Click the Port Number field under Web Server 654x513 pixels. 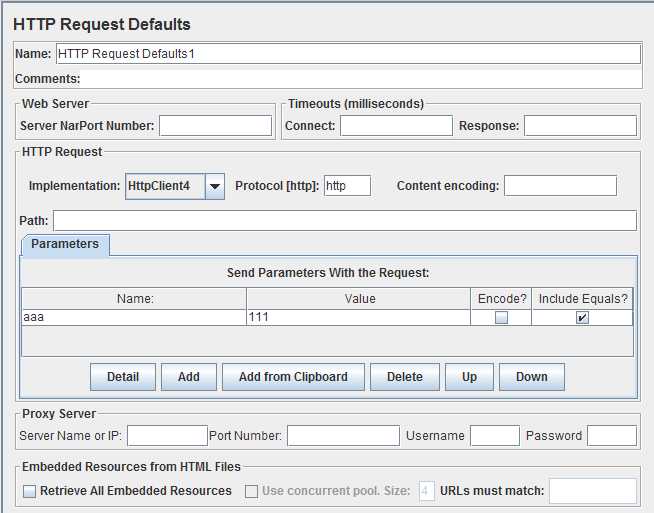215,126
